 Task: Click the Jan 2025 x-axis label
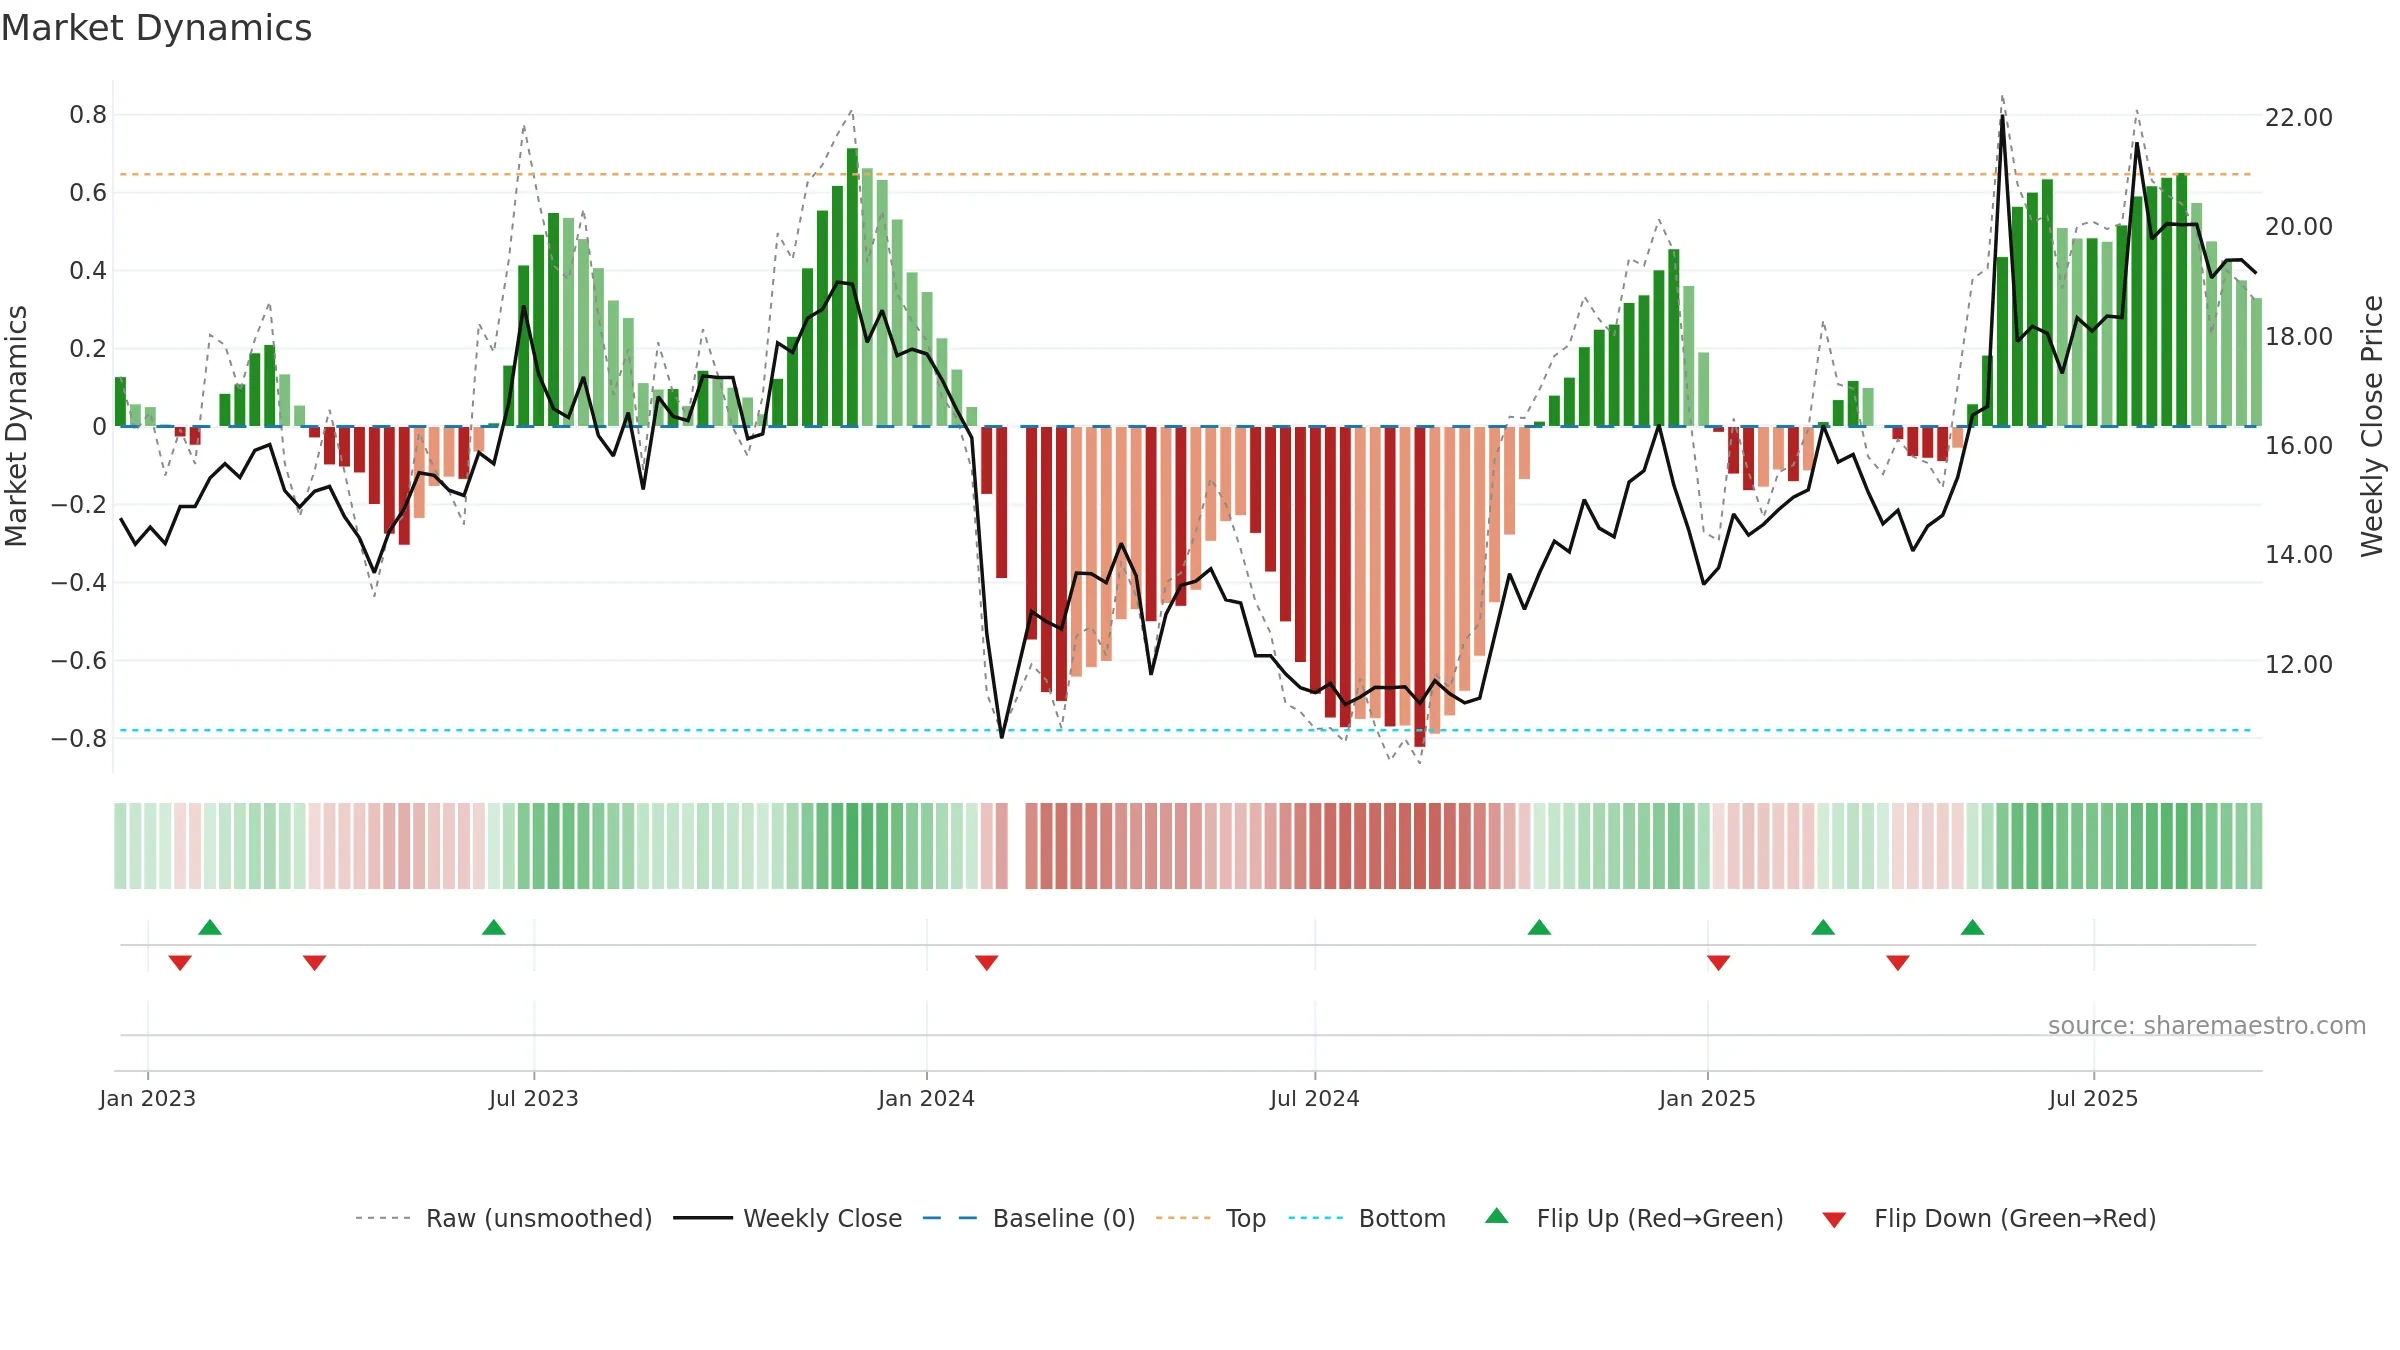point(1708,1098)
